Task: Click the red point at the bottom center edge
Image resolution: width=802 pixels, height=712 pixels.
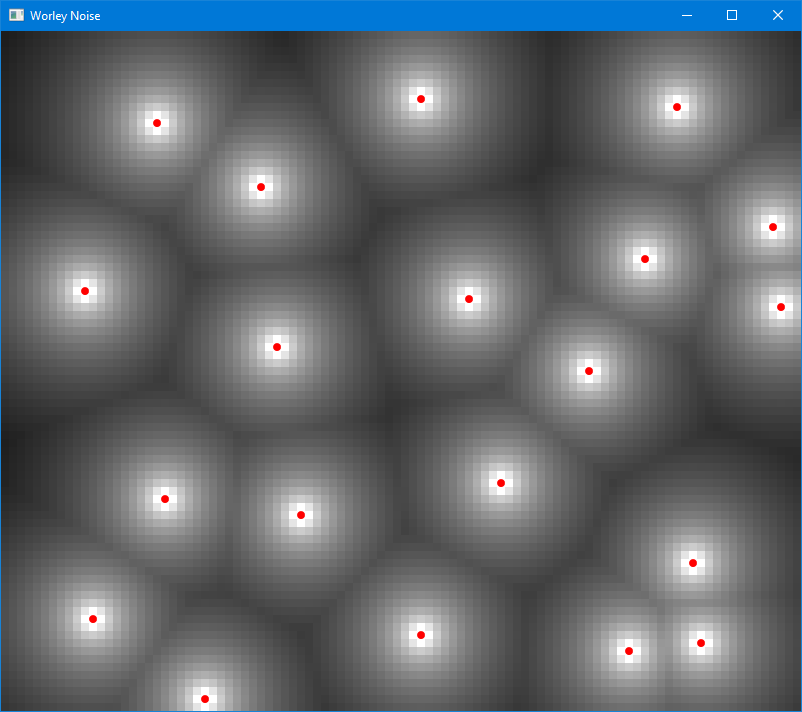Action: click(205, 698)
